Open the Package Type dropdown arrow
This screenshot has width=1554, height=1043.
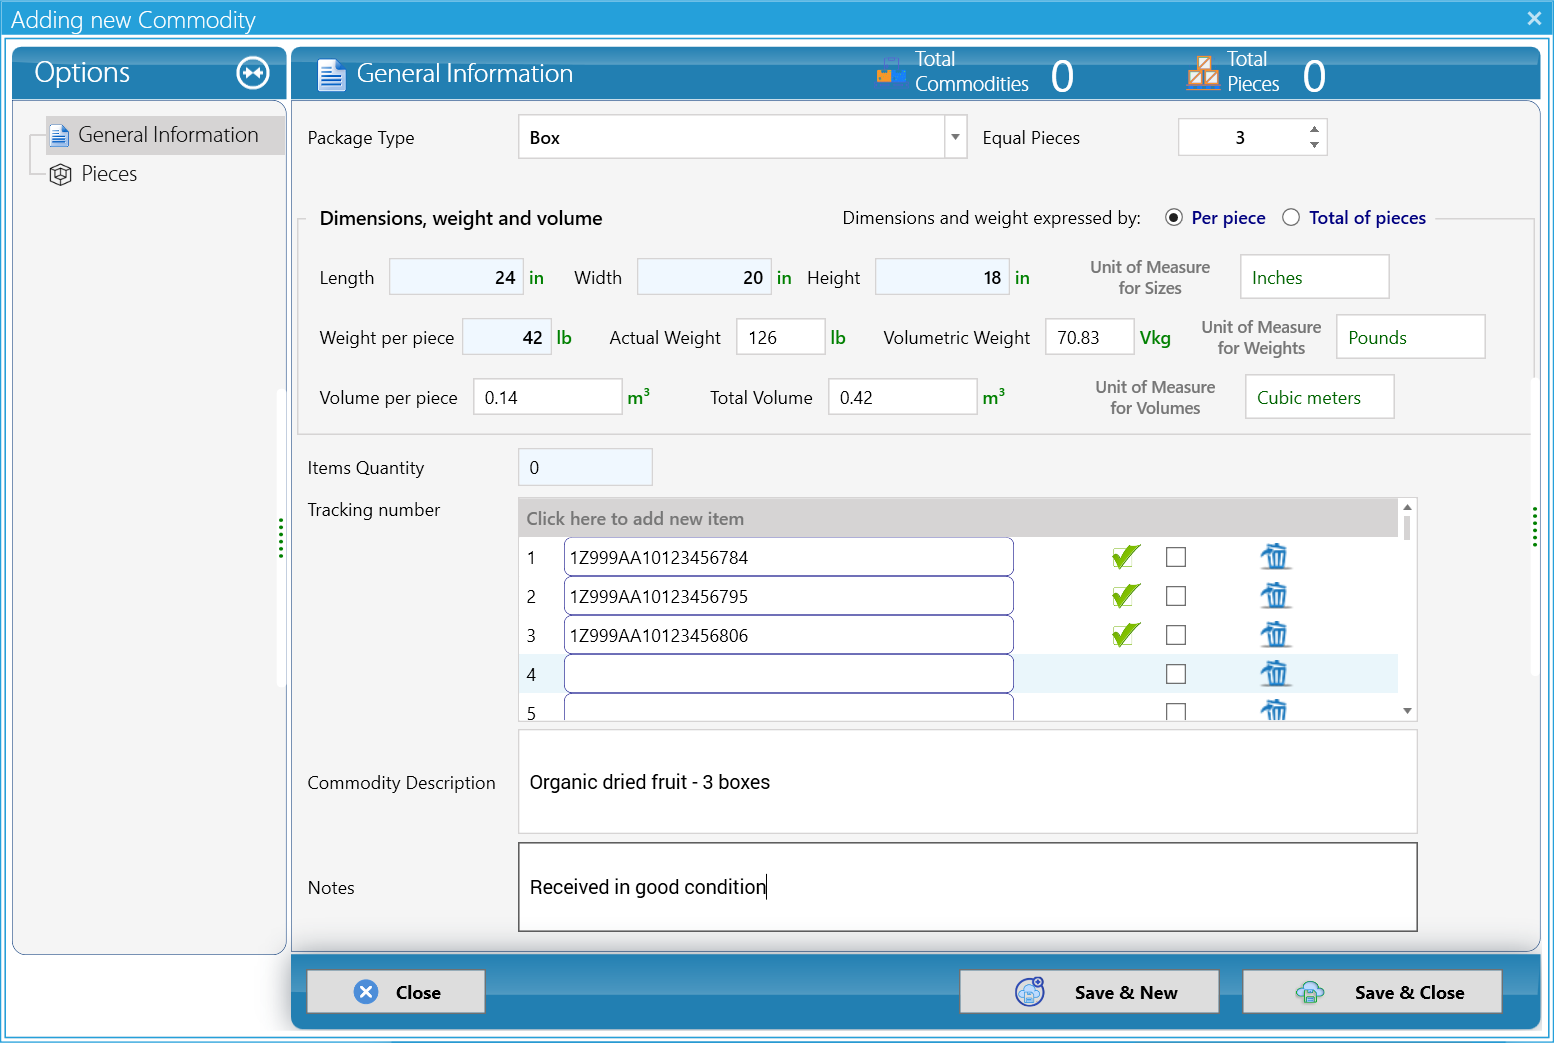[x=956, y=137]
